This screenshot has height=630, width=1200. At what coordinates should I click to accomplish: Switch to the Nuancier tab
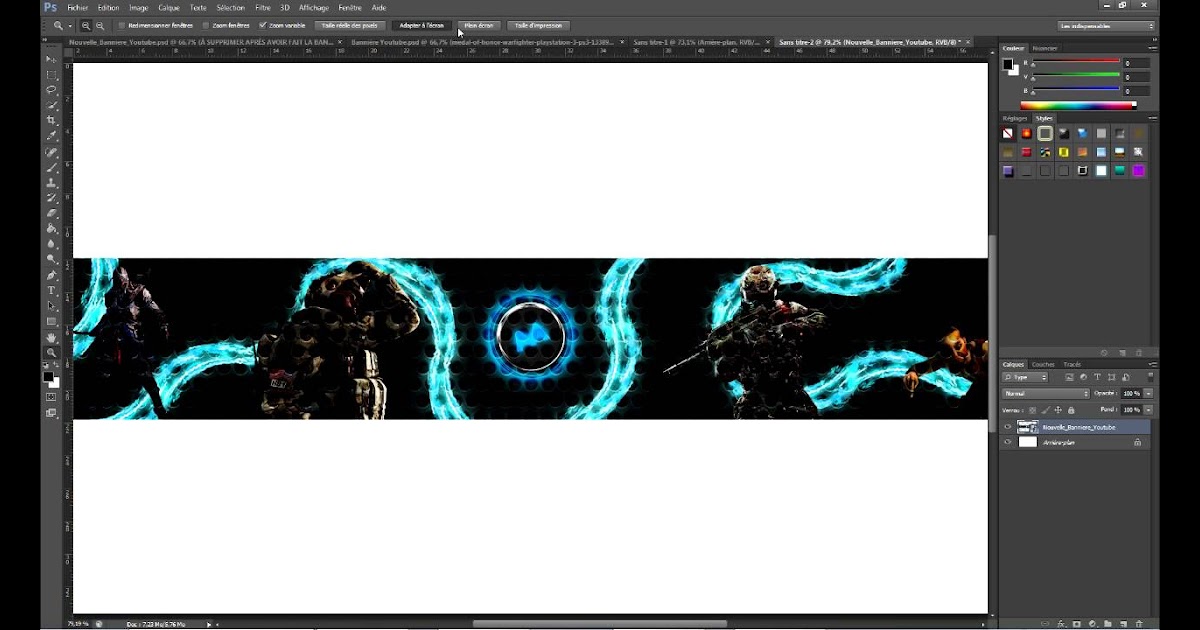[x=1045, y=48]
